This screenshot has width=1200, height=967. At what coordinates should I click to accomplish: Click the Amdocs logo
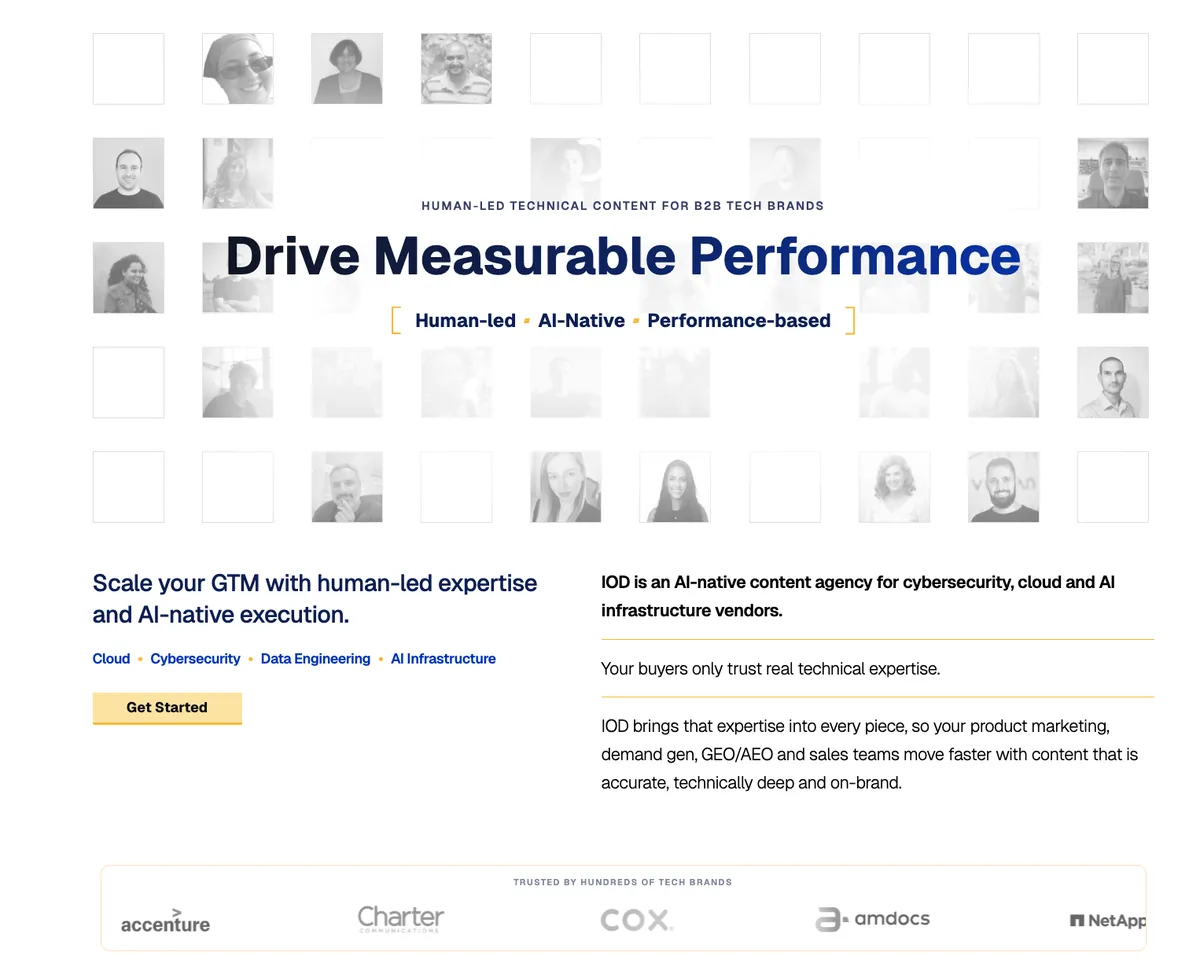click(872, 919)
